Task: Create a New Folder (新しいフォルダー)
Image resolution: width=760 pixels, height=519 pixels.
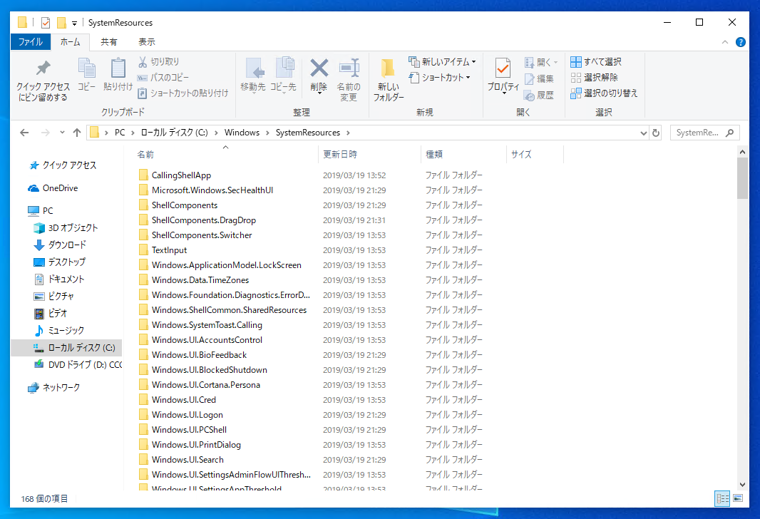Action: click(388, 79)
